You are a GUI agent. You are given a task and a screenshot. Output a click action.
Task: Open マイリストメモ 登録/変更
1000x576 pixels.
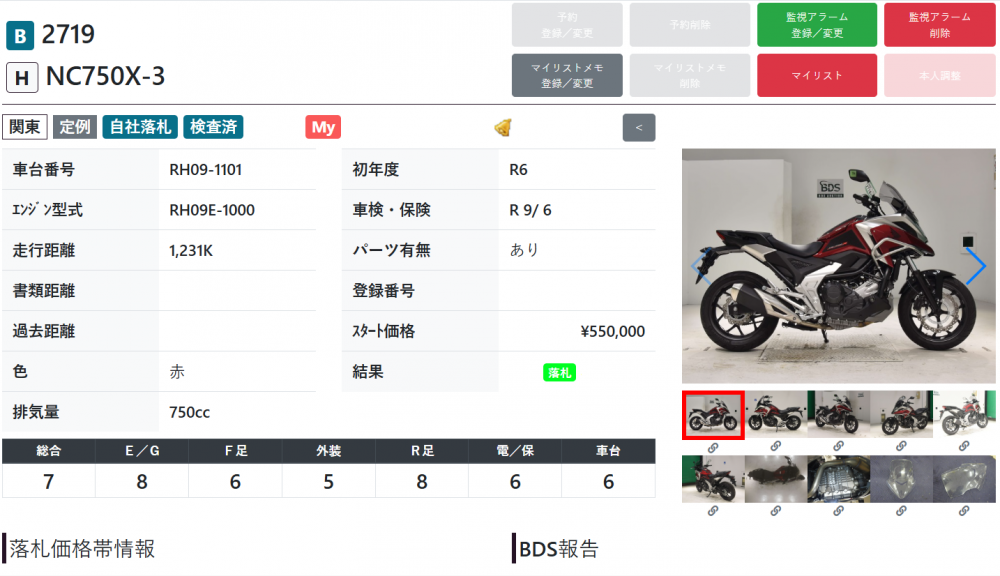567,75
